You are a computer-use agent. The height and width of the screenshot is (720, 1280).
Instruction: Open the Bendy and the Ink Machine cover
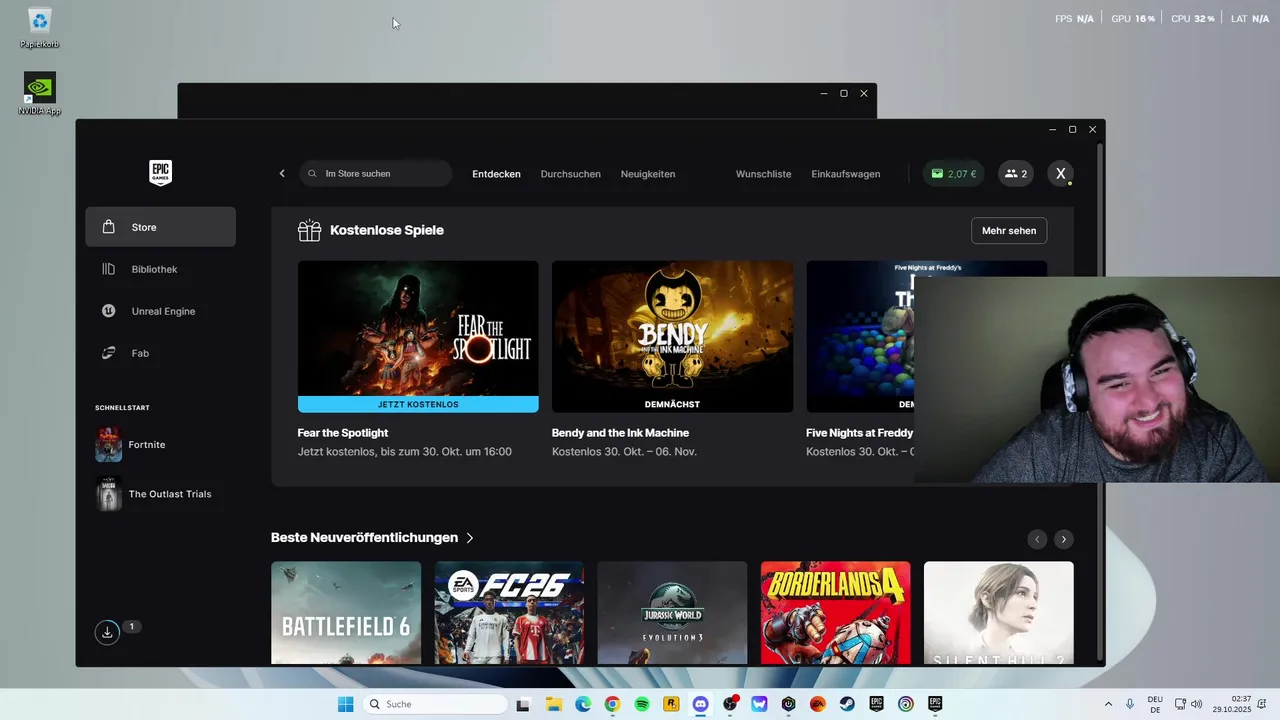tap(672, 336)
